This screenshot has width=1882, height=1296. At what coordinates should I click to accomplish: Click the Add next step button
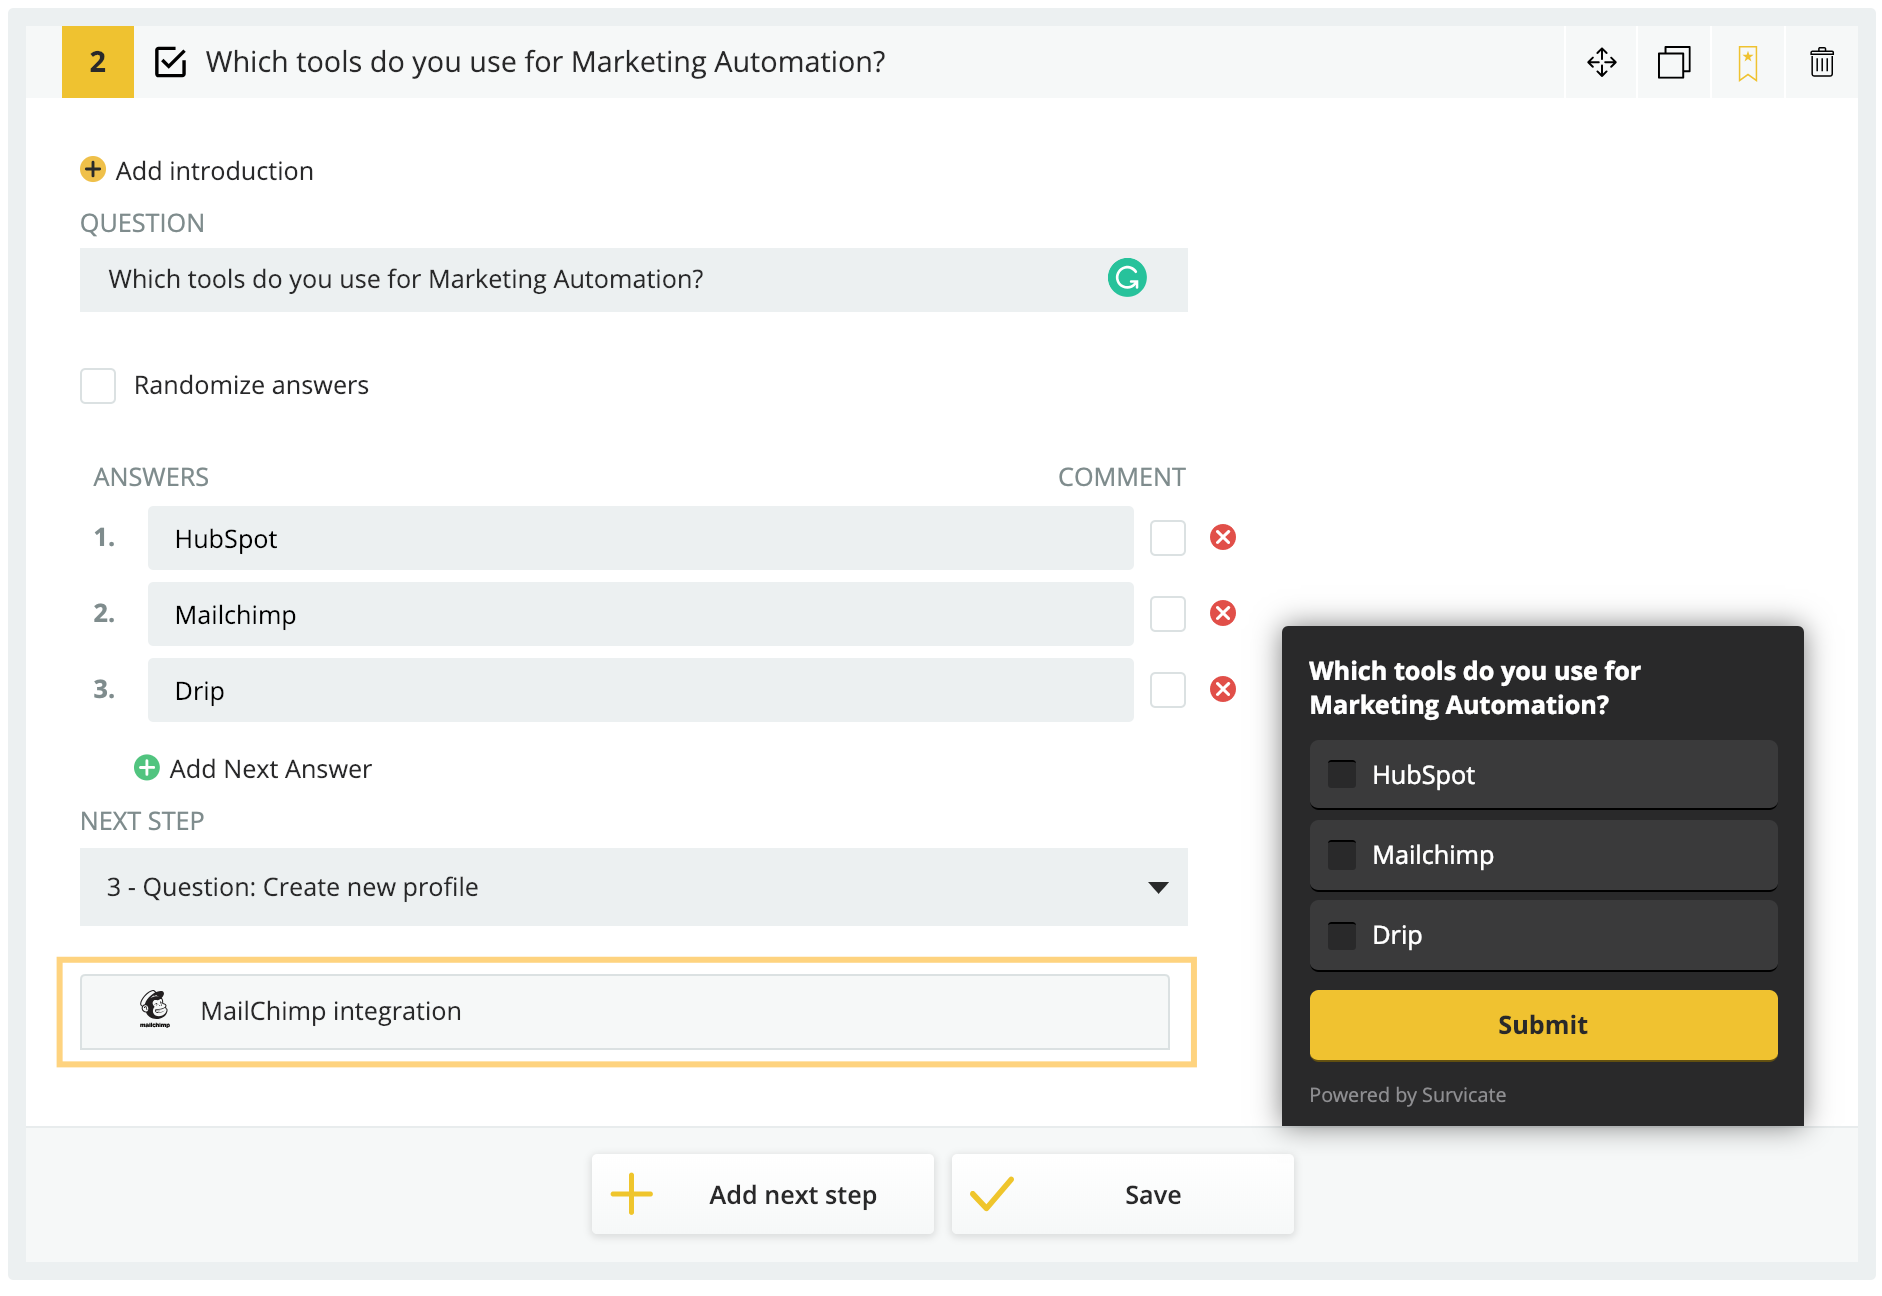(762, 1194)
